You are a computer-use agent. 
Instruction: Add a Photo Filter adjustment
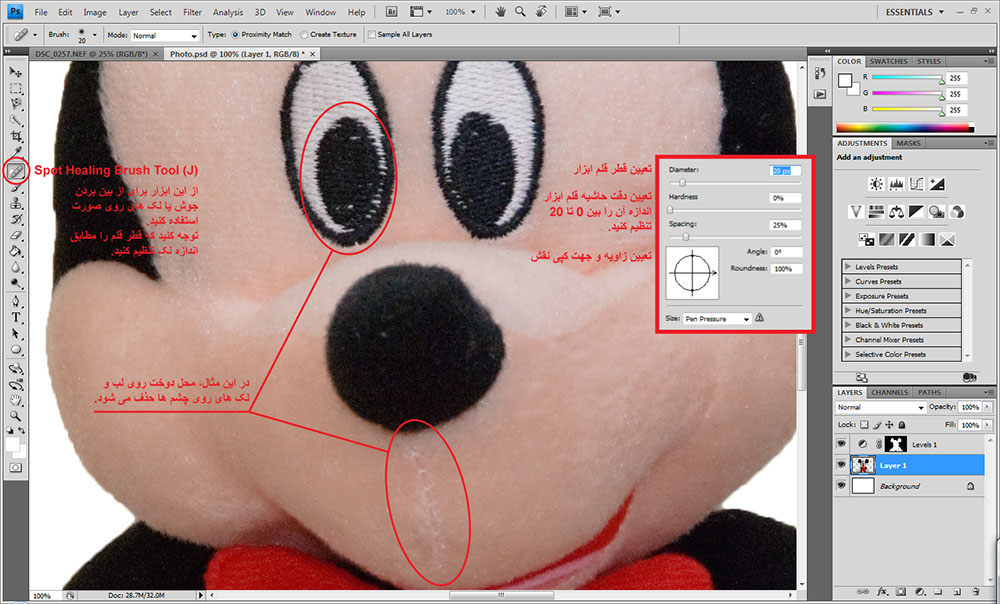936,212
